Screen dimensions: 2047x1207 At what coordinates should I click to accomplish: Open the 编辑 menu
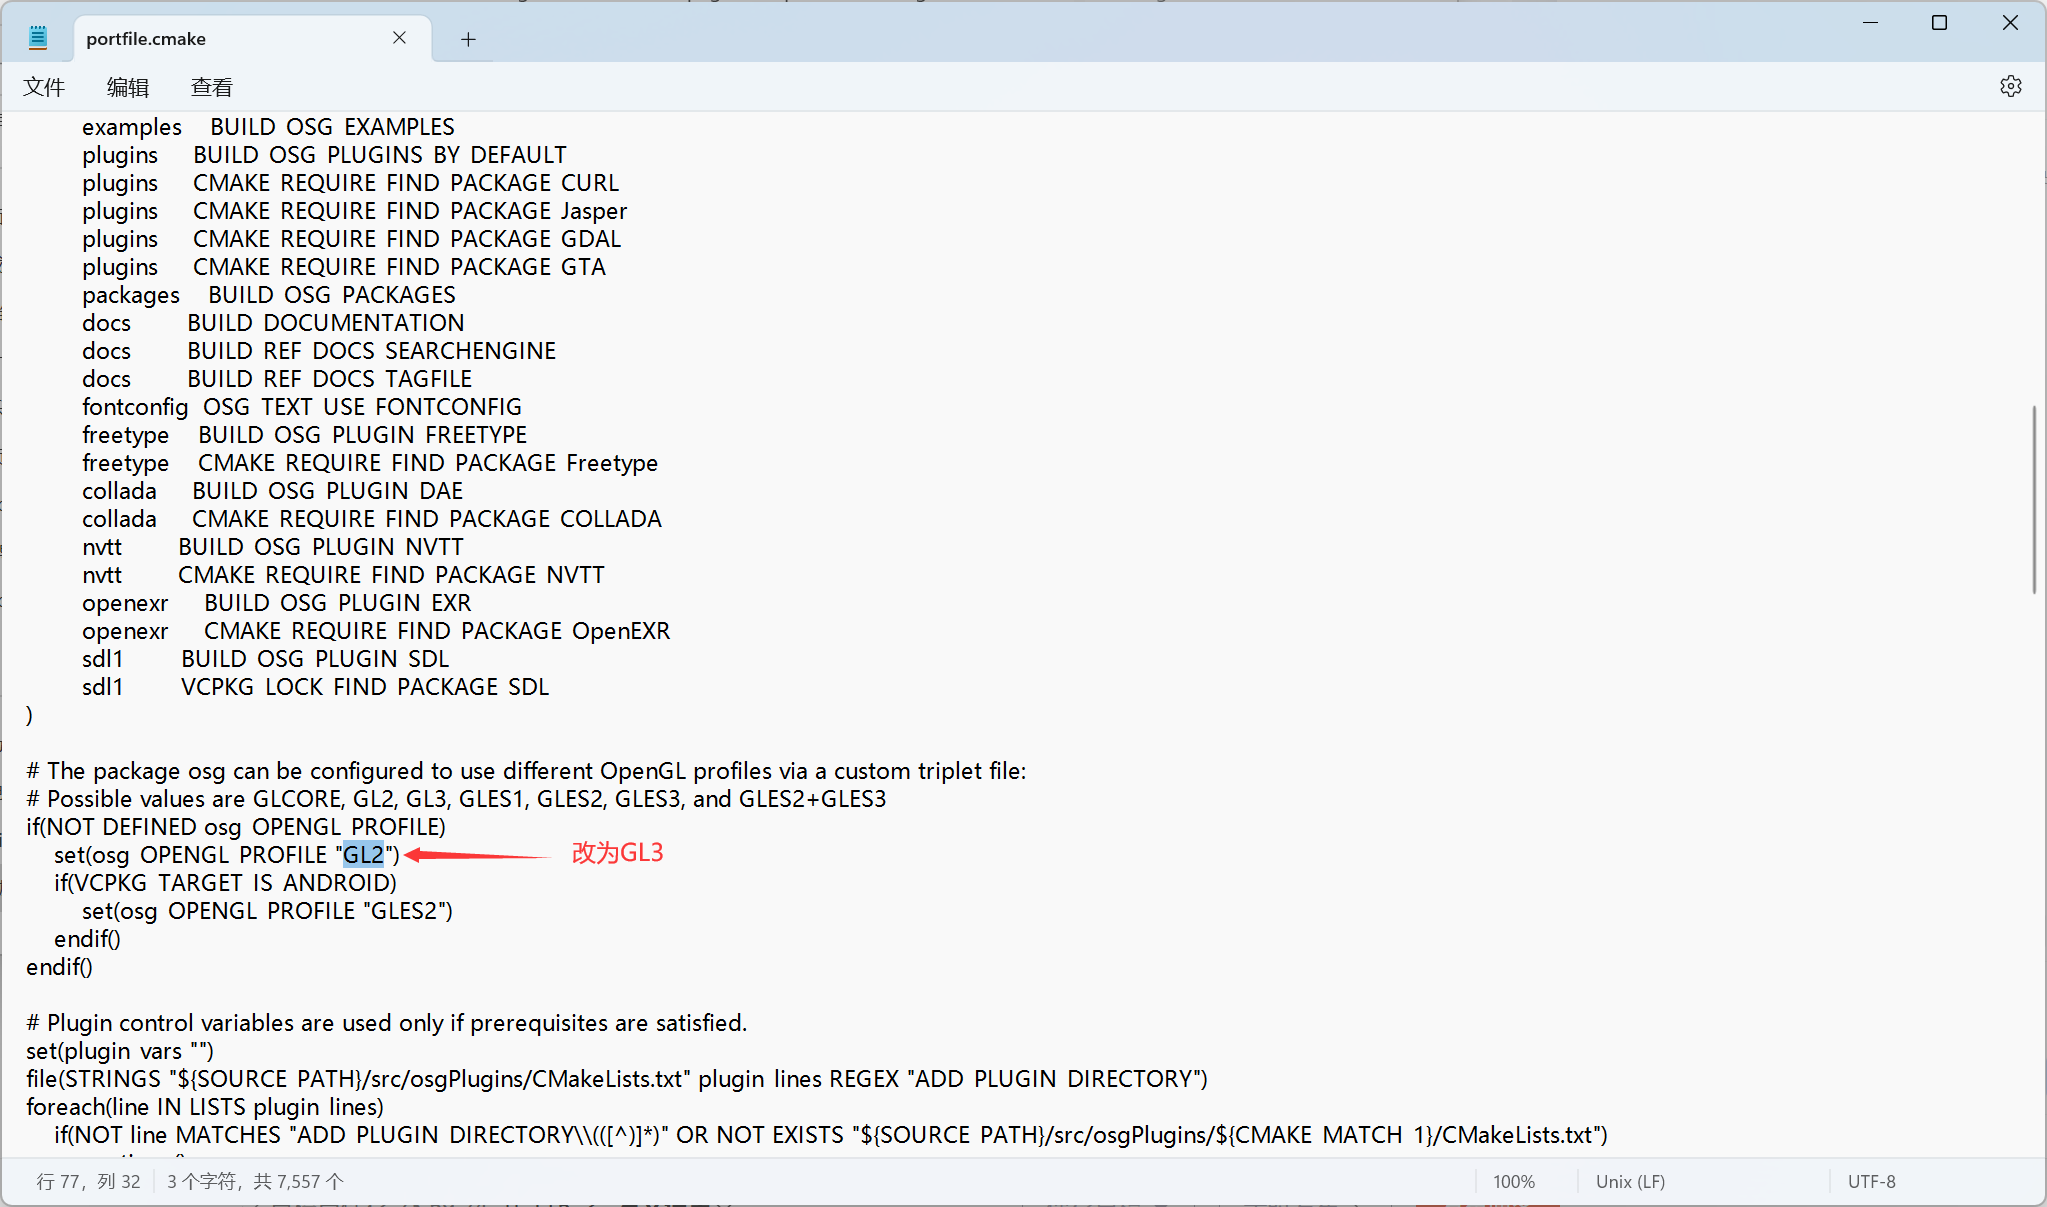coord(128,87)
